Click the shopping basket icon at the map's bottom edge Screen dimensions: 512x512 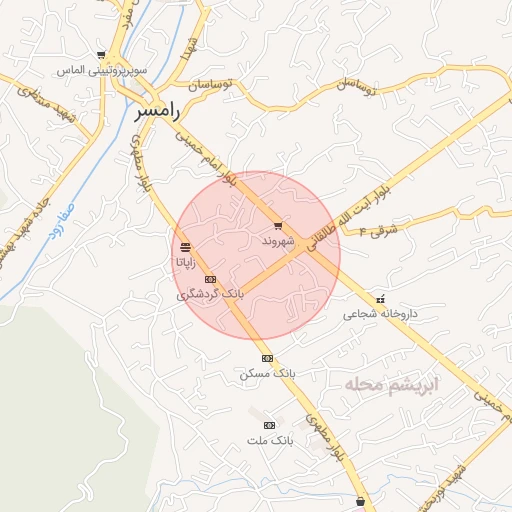[x=360, y=501]
